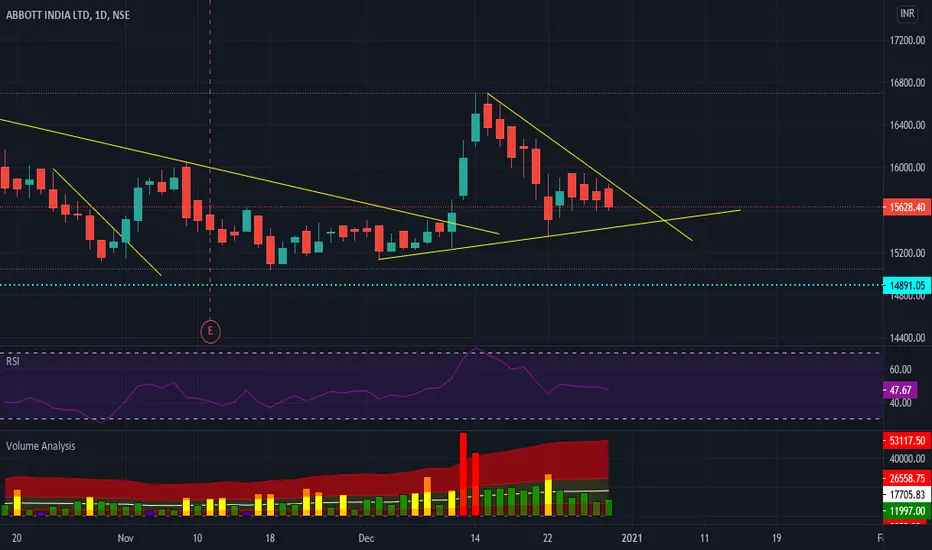This screenshot has width=932, height=550.
Task: Click the 17200.00 price axis value
Action: pos(907,40)
